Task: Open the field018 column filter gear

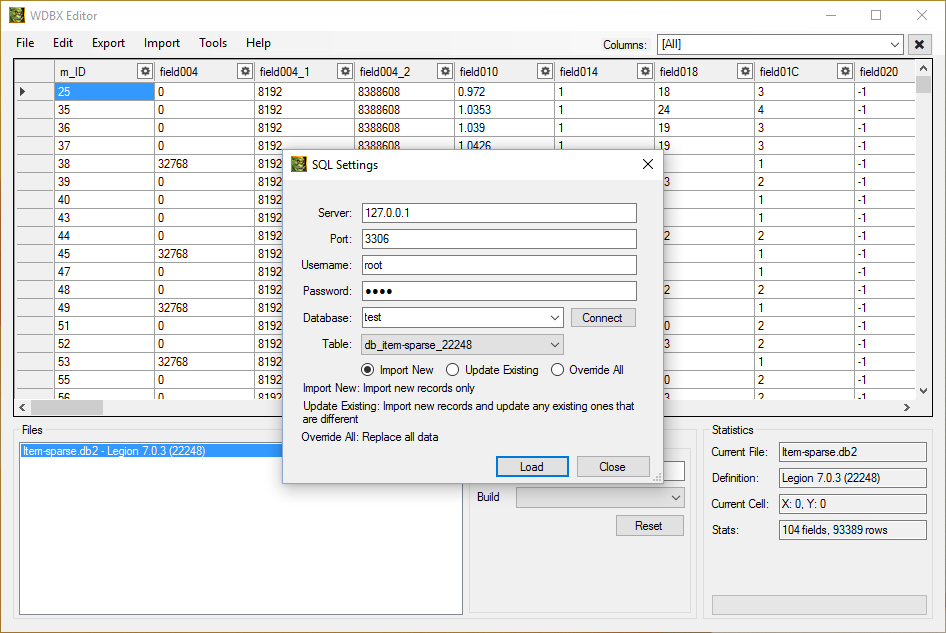Action: pyautogui.click(x=745, y=71)
